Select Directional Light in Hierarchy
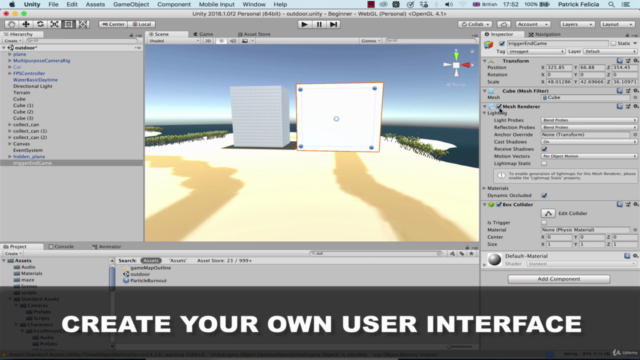This screenshot has height=360, width=640. coord(33,87)
